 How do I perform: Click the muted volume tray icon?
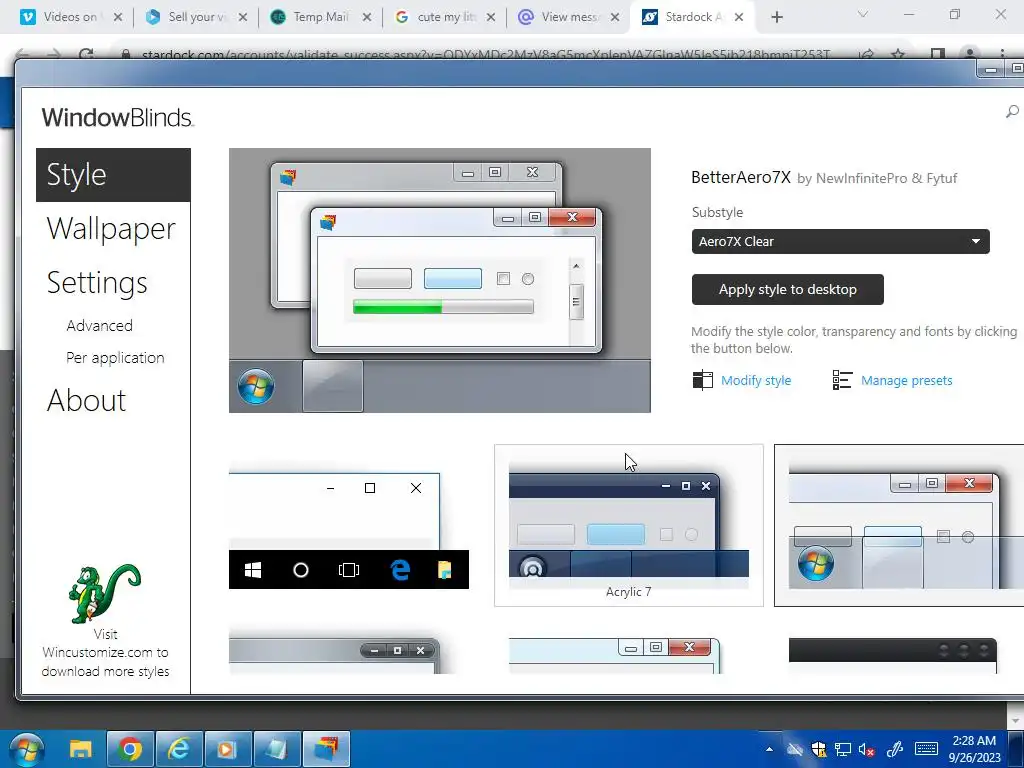pyautogui.click(x=866, y=750)
